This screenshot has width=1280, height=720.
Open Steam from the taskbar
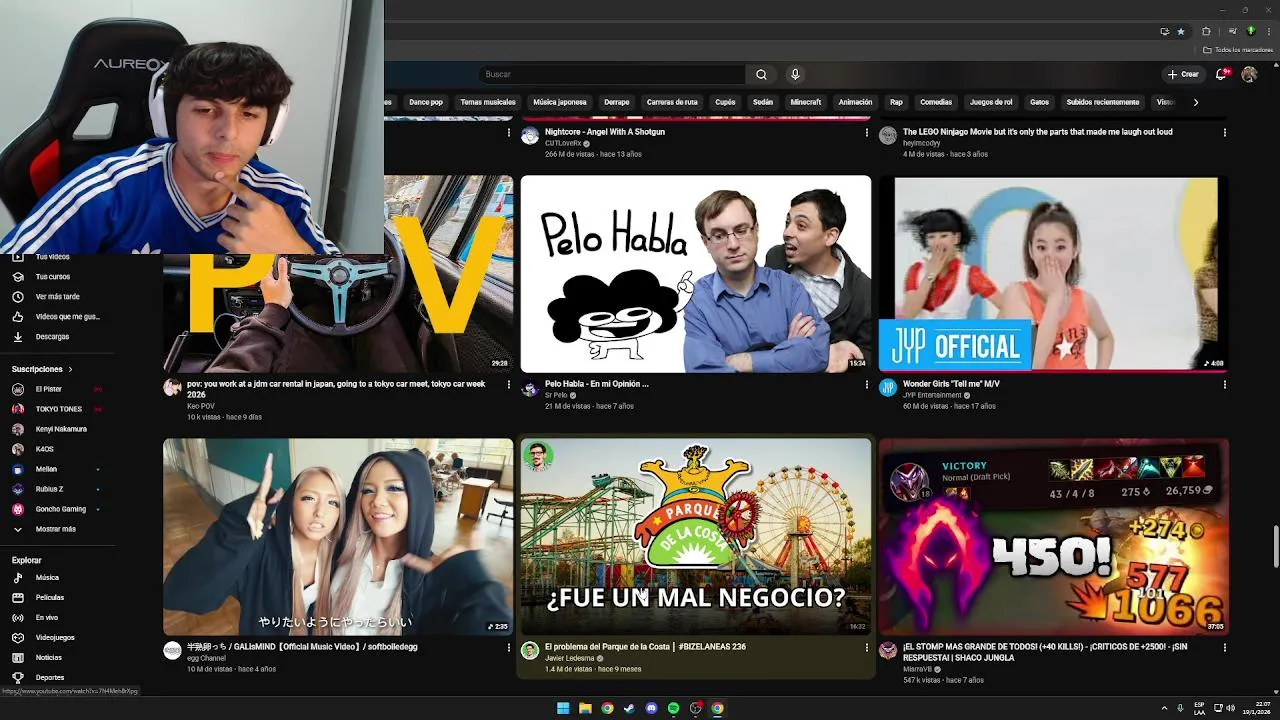click(x=629, y=708)
